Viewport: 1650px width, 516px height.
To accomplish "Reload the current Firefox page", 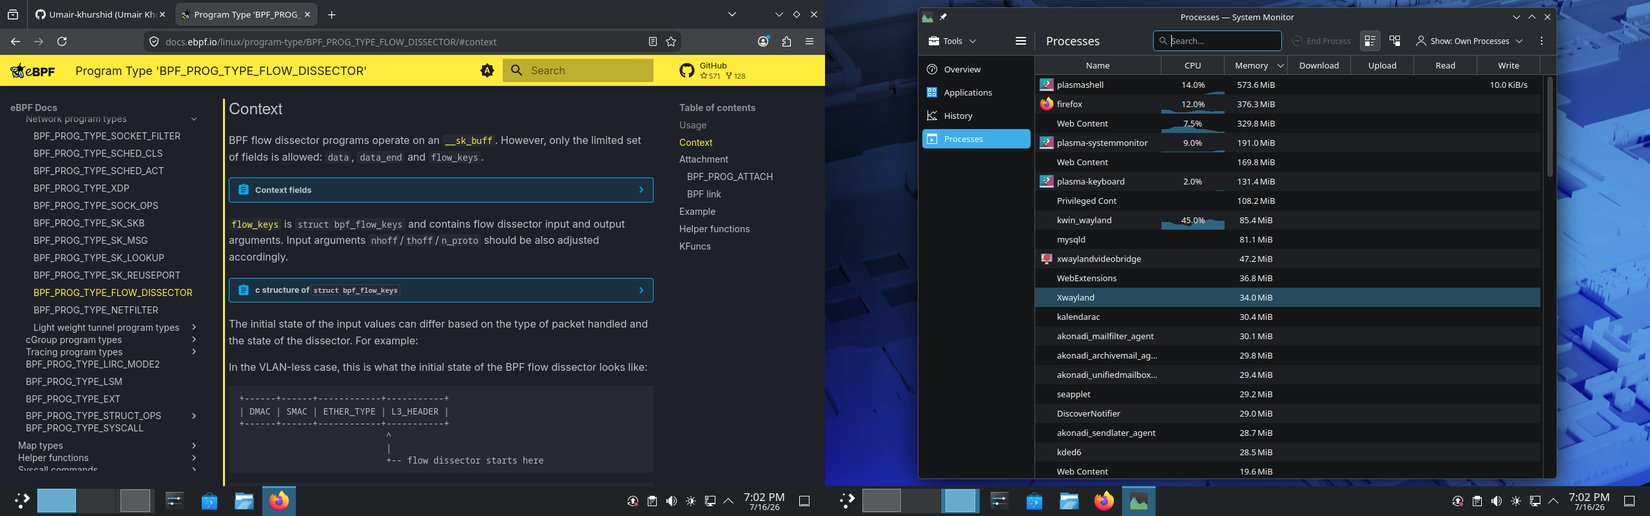I will pyautogui.click(x=62, y=42).
